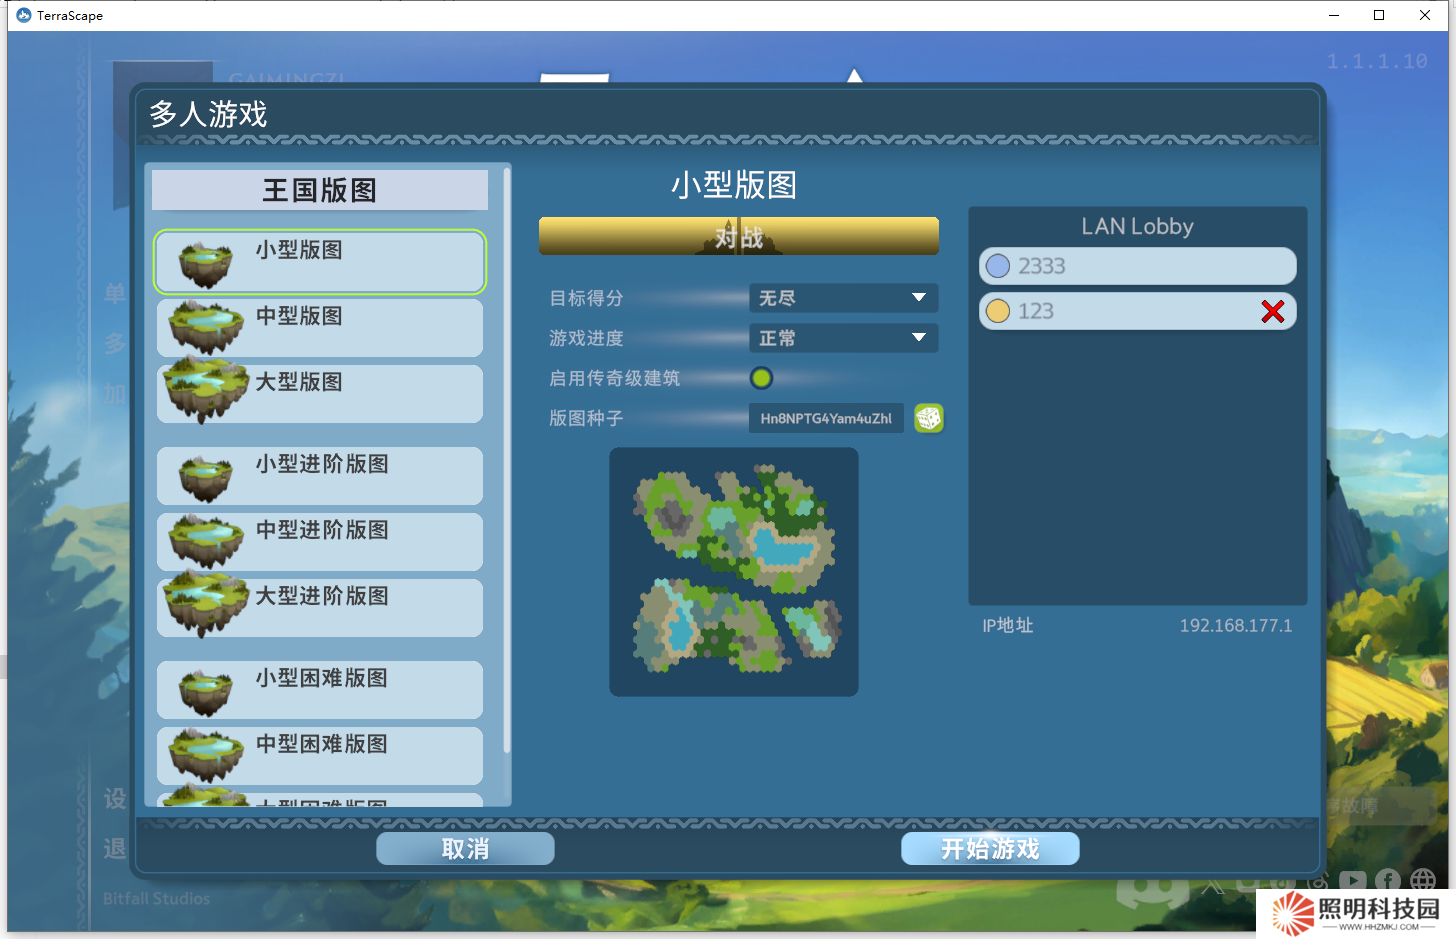This screenshot has width=1456, height=939.
Task: Expand the 游戏进度 dropdown showing 正常
Action: click(x=842, y=338)
